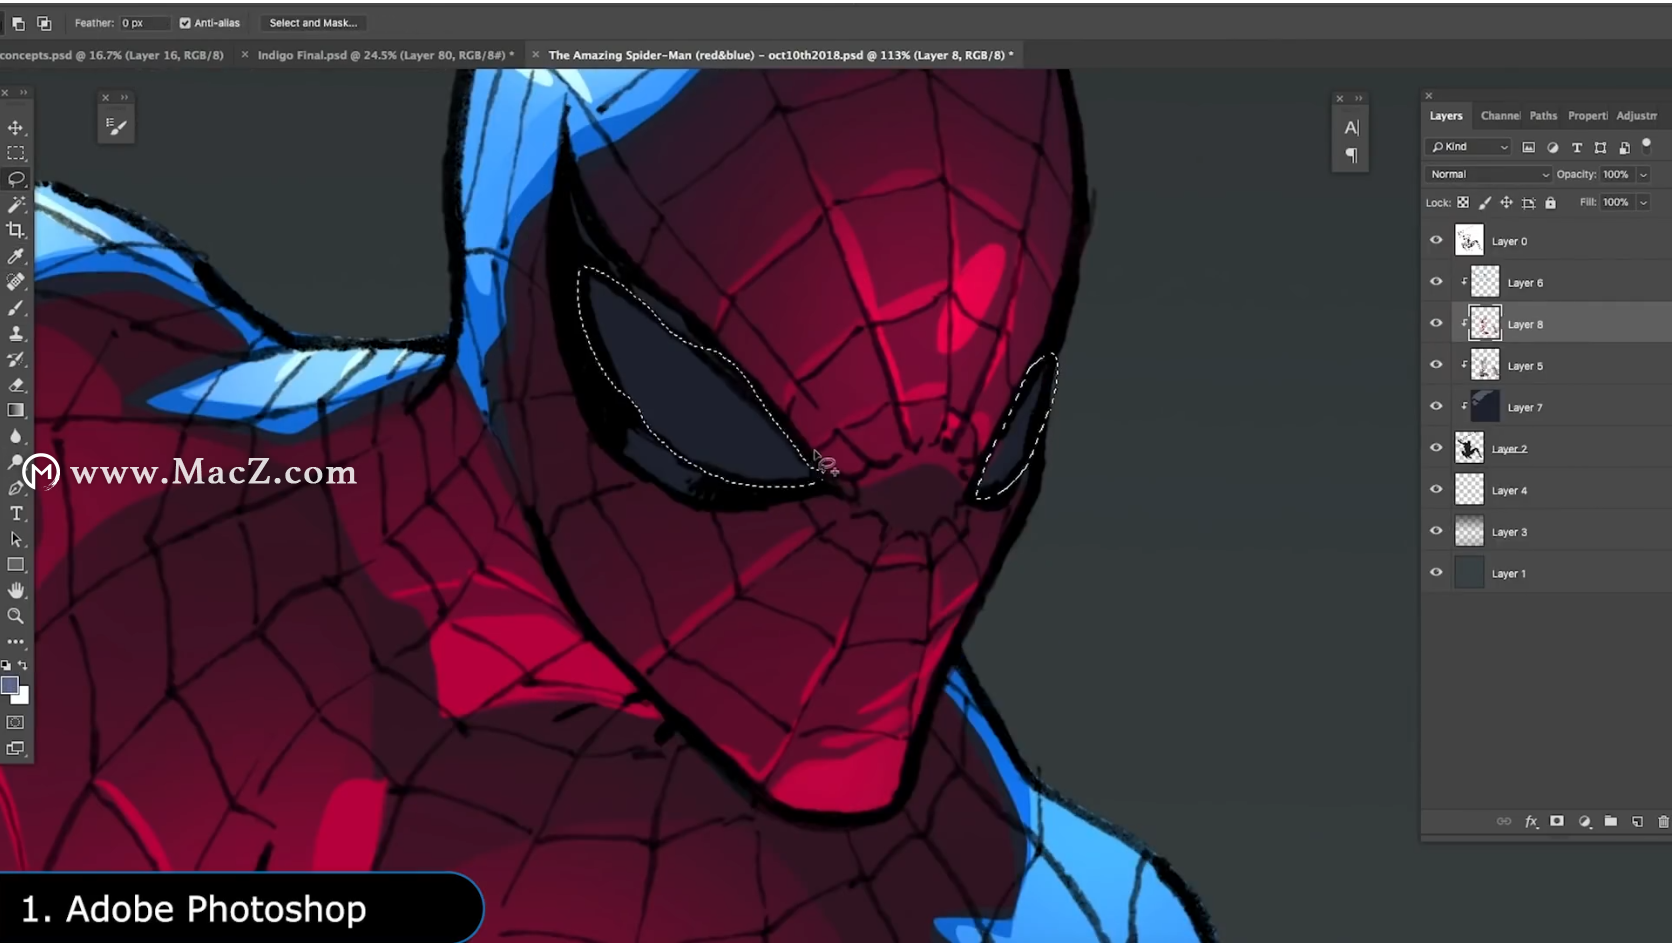Select the History Brush tool
This screenshot has width=1672, height=943.
tap(16, 359)
